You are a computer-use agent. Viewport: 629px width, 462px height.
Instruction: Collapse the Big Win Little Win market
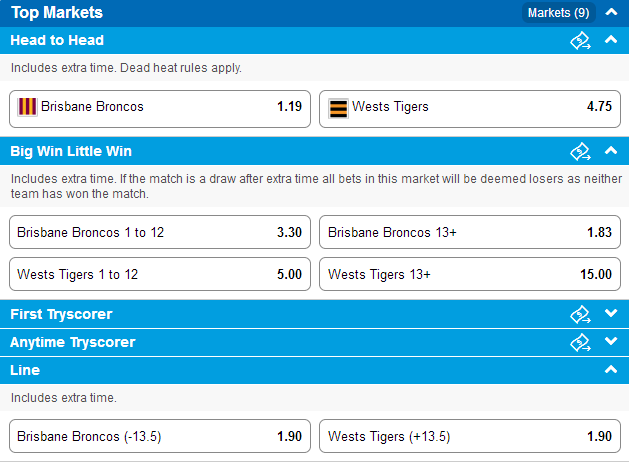[x=611, y=150]
